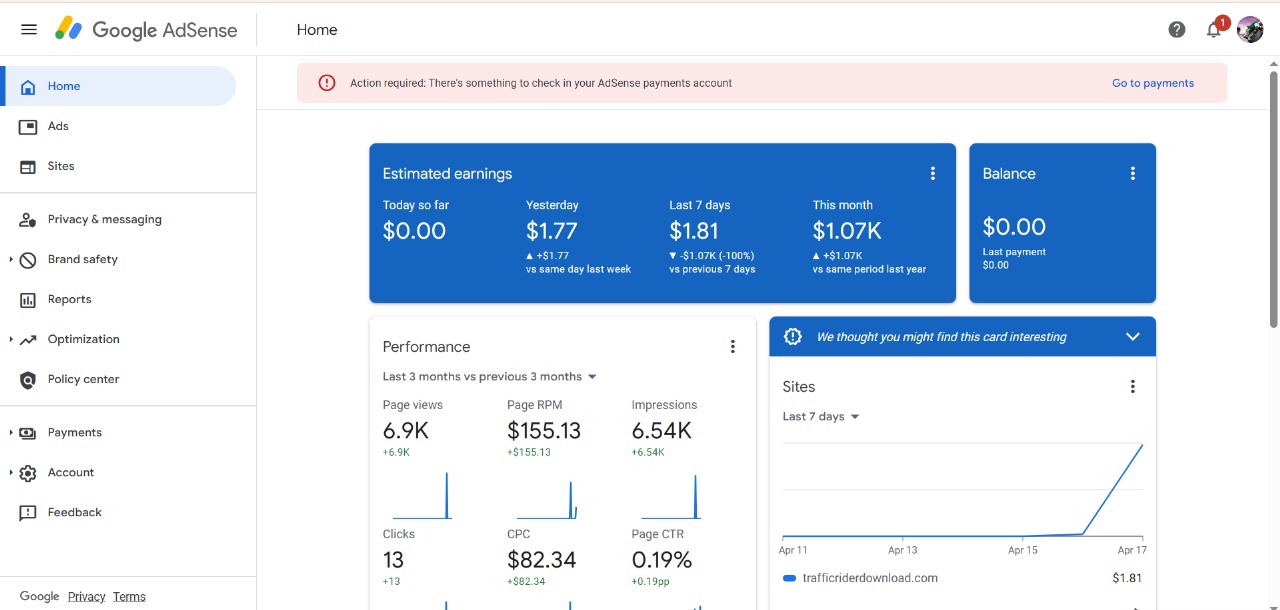The height and width of the screenshot is (610, 1280).
Task: Click the Google AdSense logo
Action: tap(146, 30)
